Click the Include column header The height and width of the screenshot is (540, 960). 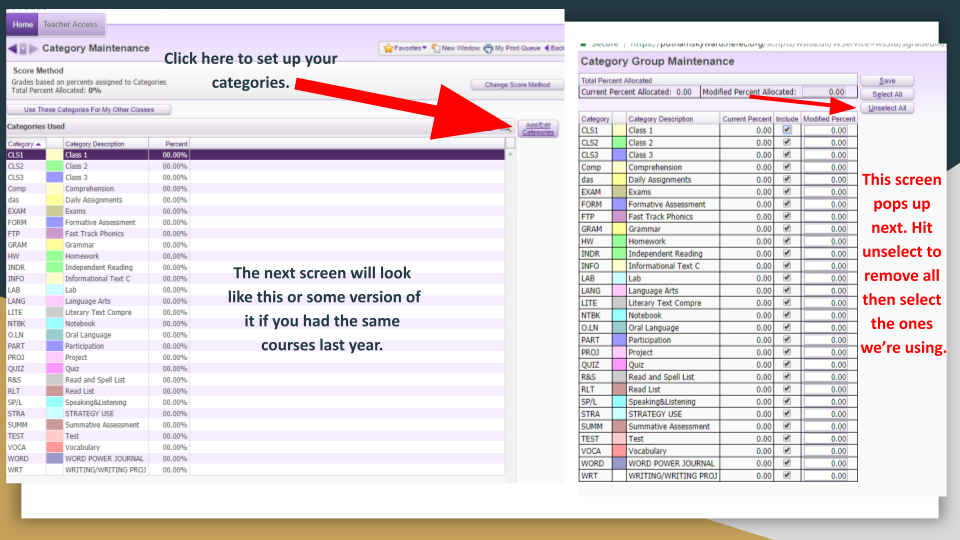[x=787, y=119]
